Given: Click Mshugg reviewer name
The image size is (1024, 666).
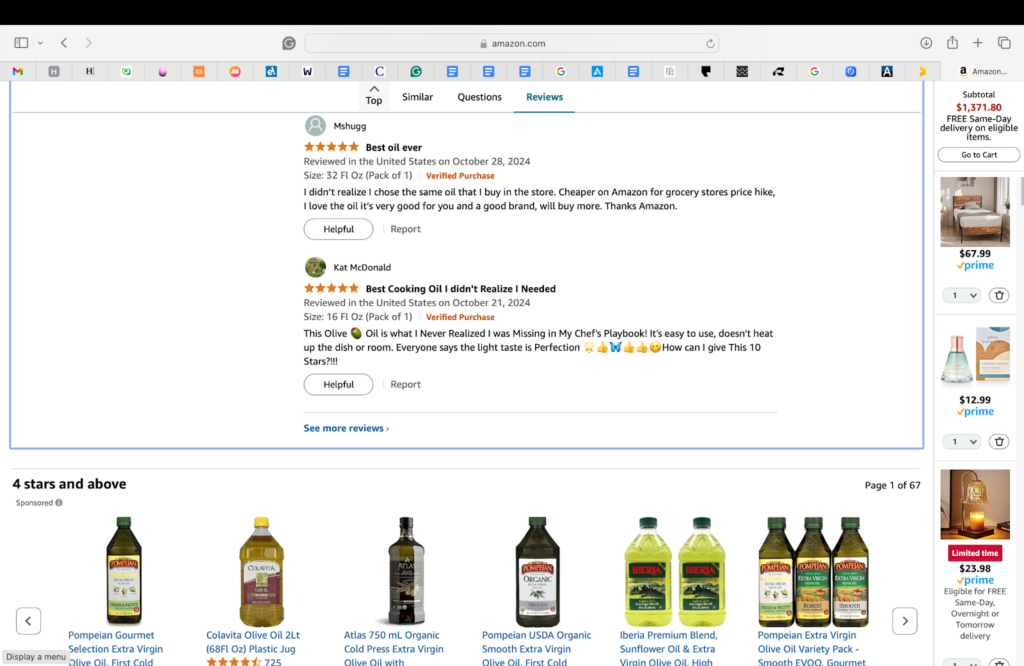Looking at the screenshot, I should pyautogui.click(x=349, y=126).
